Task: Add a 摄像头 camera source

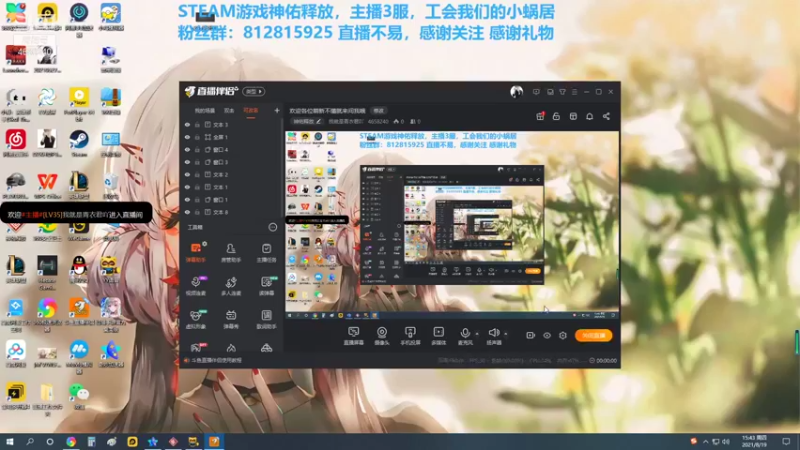Action: (382, 336)
